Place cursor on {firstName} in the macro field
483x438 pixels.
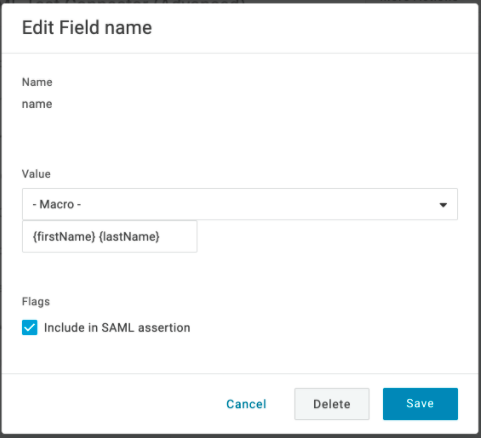click(x=64, y=237)
